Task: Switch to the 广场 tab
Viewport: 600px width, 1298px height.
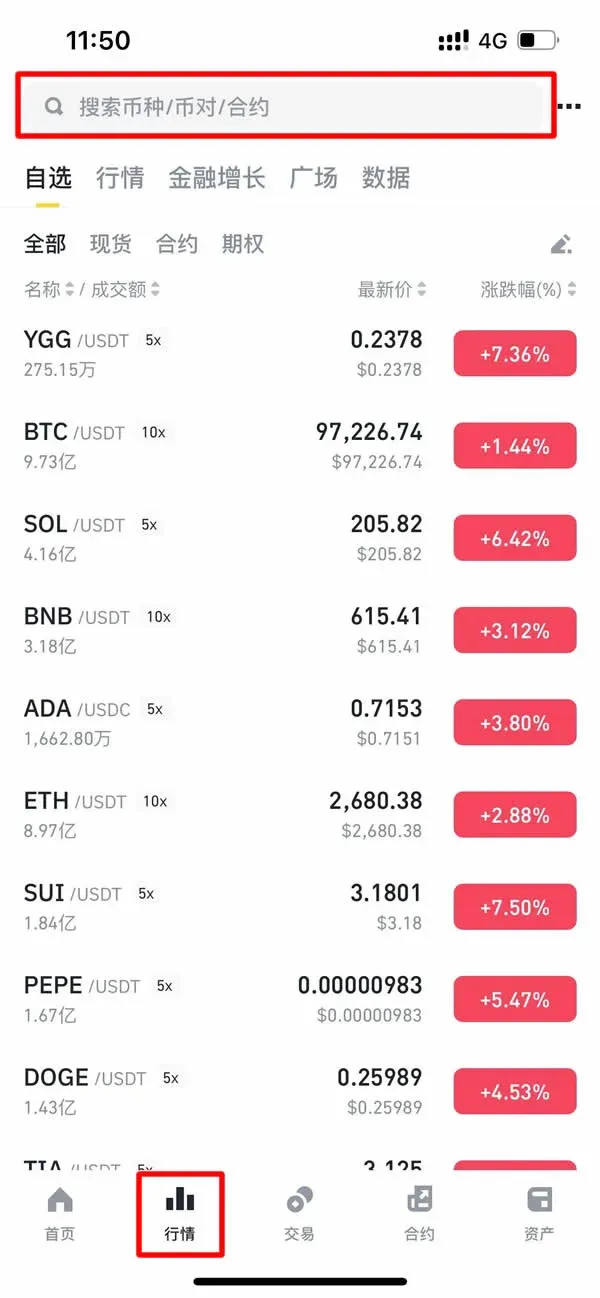Action: [313, 177]
